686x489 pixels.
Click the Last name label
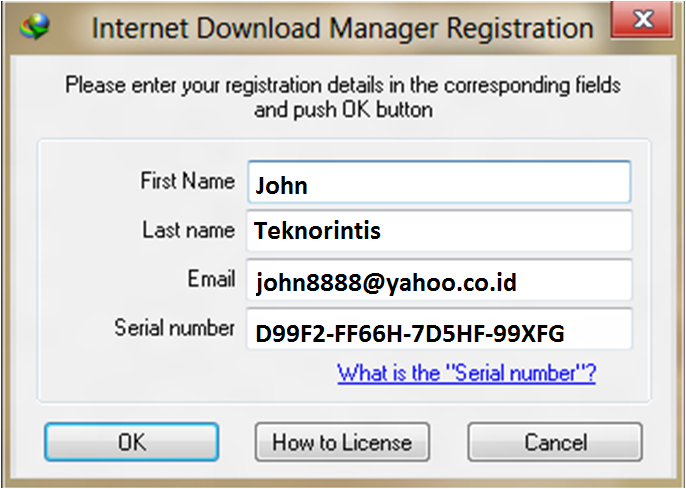point(189,230)
